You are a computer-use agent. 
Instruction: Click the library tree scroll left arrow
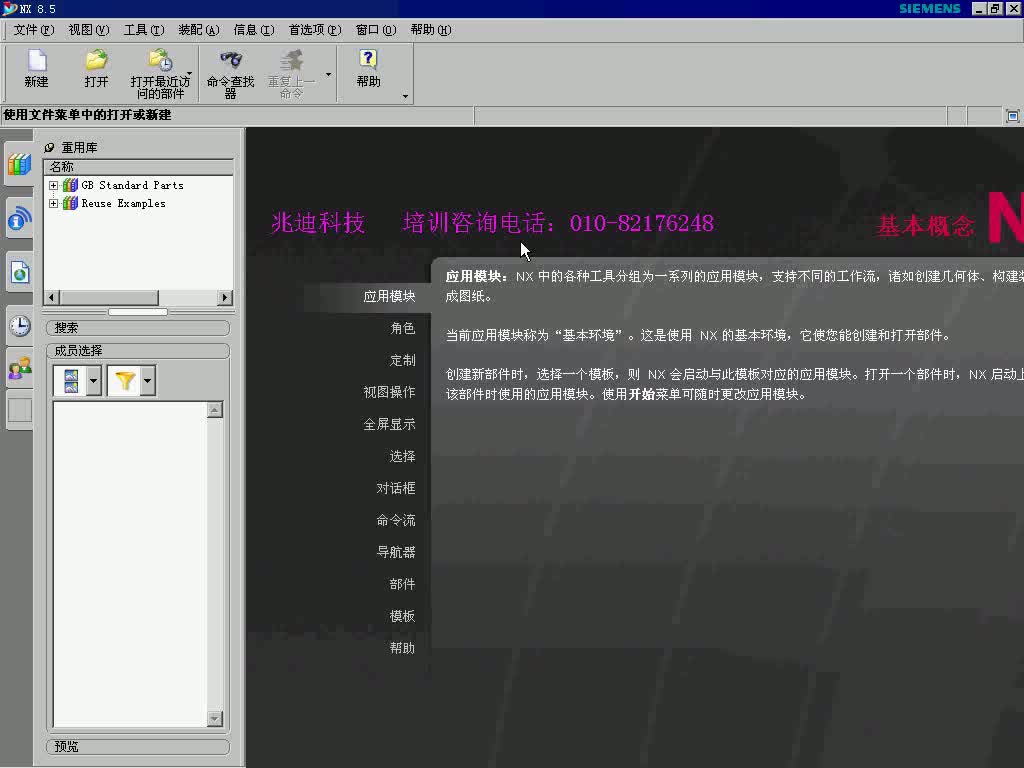(x=52, y=298)
